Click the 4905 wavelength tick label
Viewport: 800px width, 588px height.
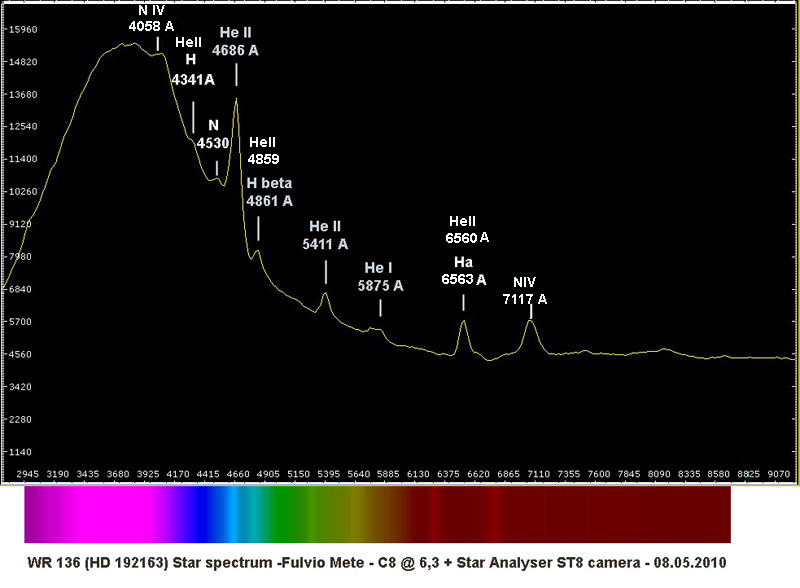[268, 474]
